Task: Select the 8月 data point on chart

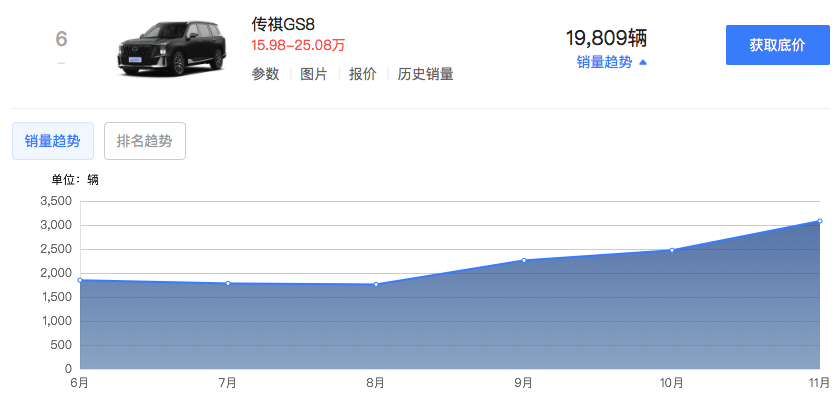Action: (376, 284)
